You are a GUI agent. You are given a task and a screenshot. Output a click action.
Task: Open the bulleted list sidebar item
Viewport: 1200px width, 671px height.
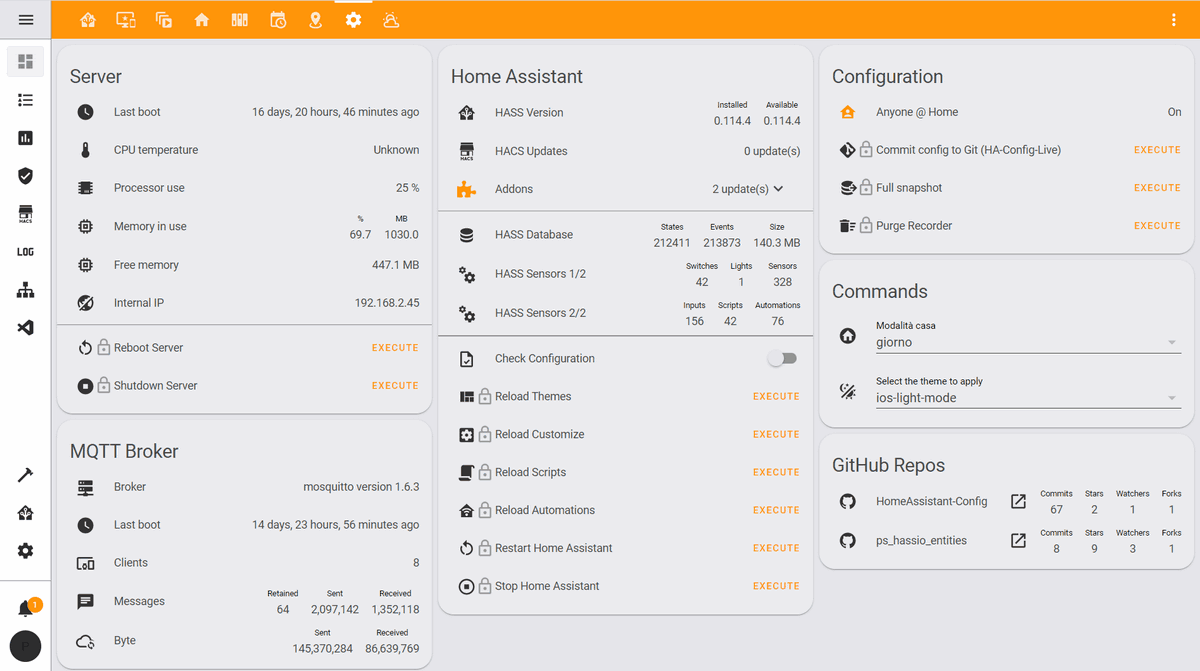tap(26, 100)
